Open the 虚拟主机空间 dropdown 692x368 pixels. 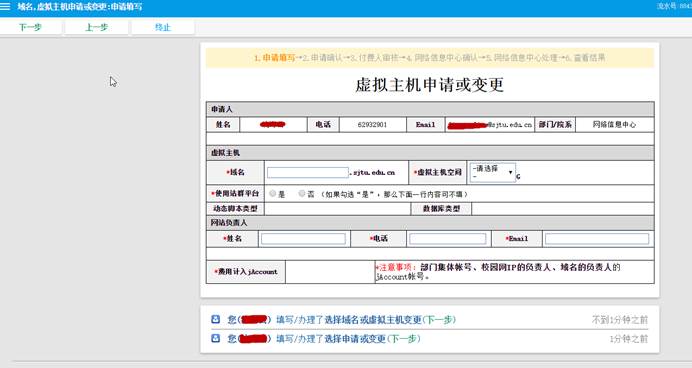point(493,172)
